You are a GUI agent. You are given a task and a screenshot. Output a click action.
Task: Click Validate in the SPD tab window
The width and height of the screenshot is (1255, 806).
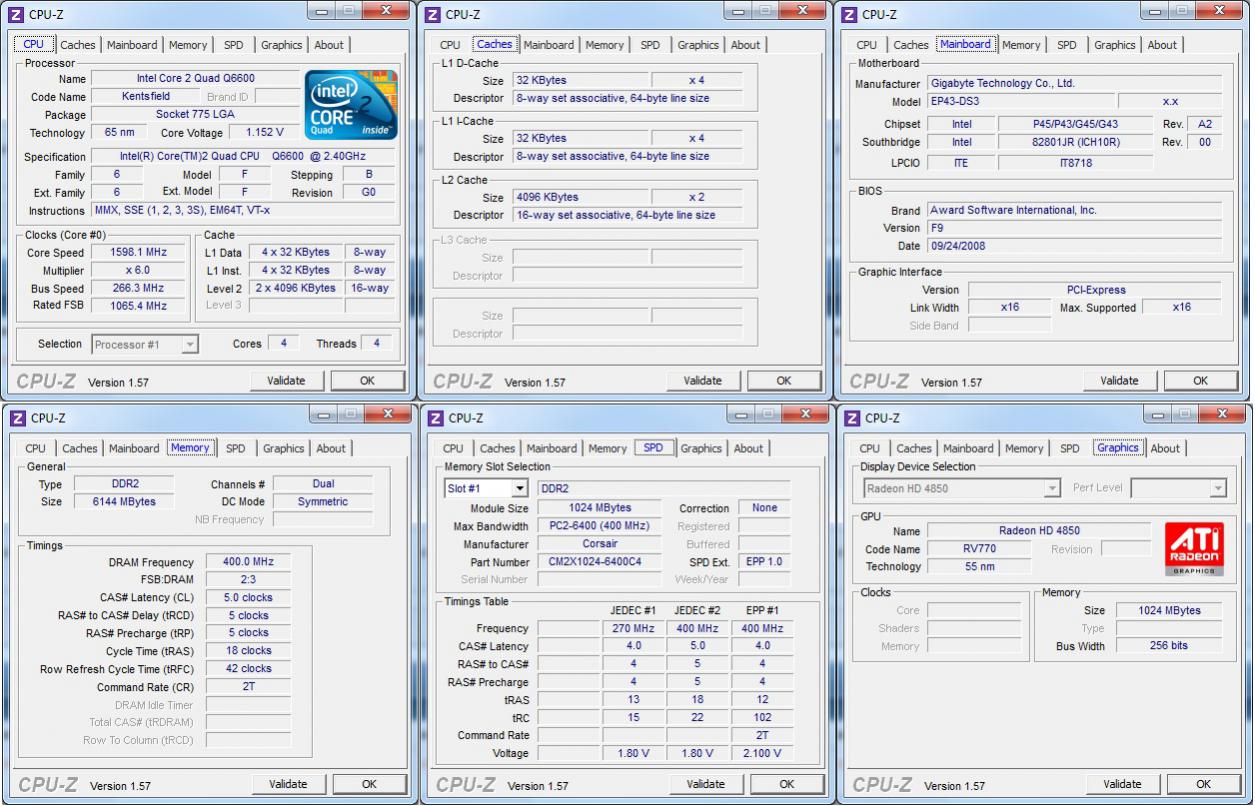706,784
